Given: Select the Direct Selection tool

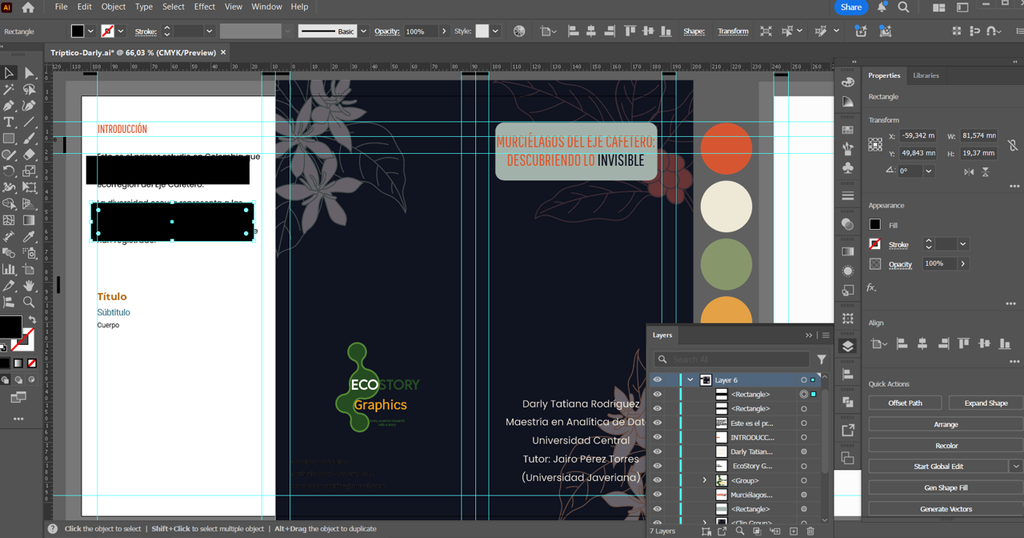Looking at the screenshot, I should point(29,73).
